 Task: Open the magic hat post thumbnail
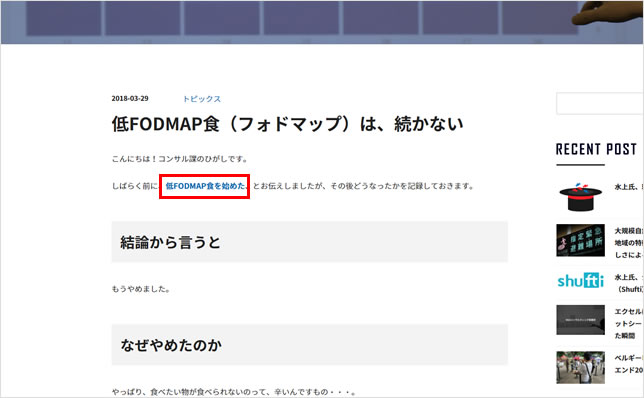pos(580,197)
